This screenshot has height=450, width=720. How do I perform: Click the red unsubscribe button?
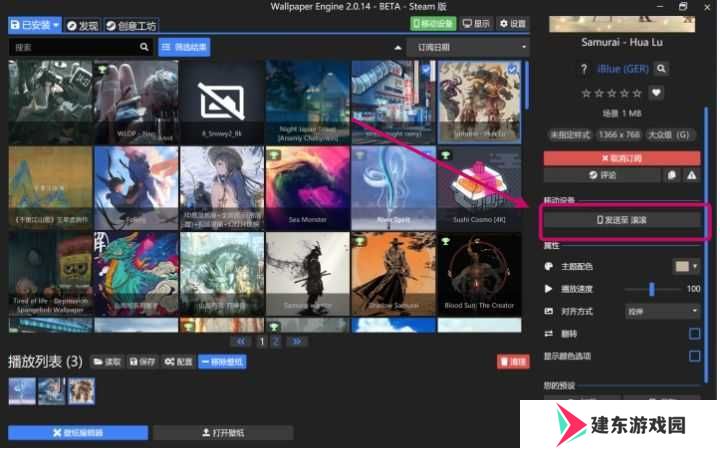point(622,158)
